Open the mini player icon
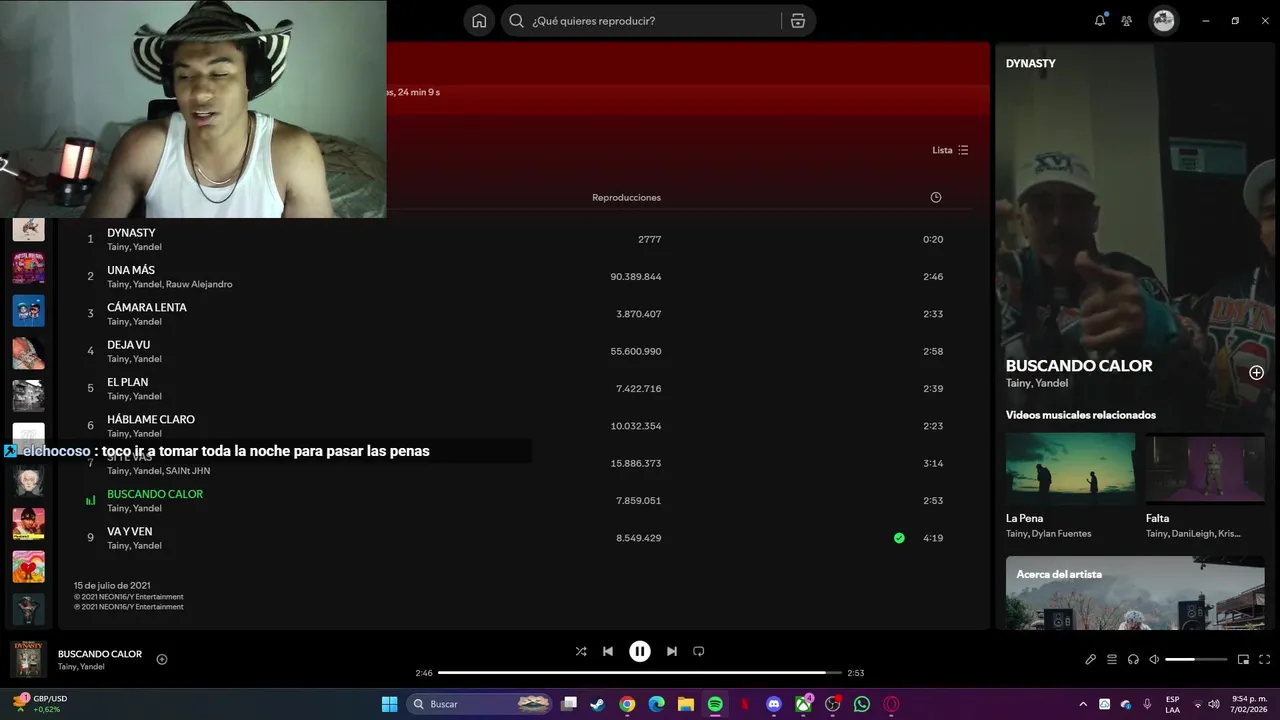 tap(1243, 659)
